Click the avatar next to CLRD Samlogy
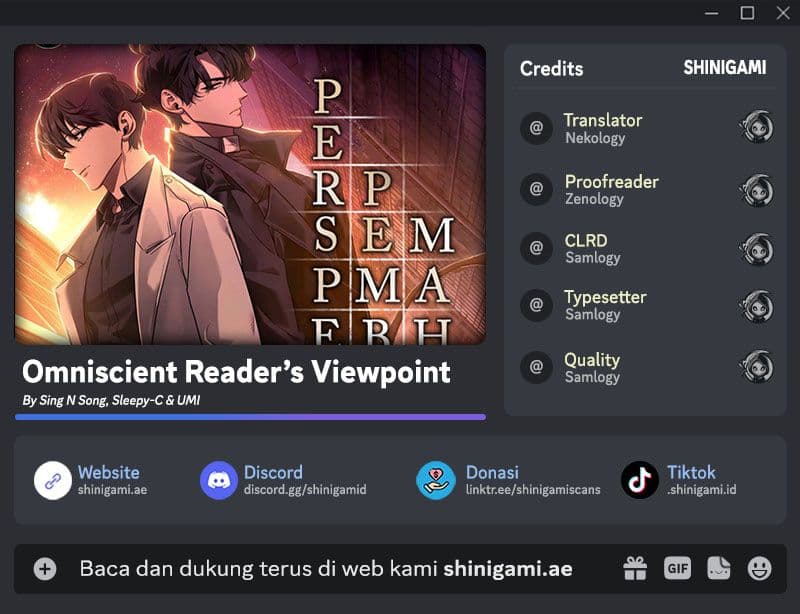The image size is (800, 614). 756,250
